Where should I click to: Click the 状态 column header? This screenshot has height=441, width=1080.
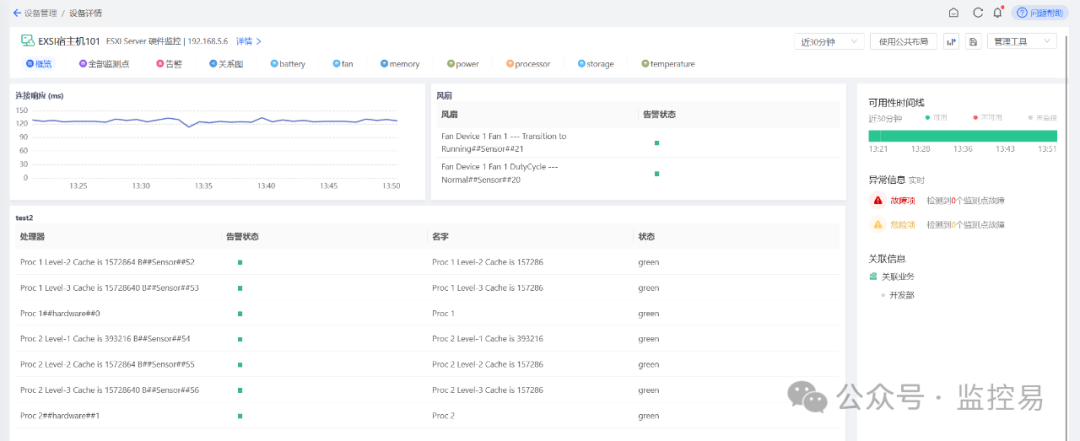coord(646,236)
